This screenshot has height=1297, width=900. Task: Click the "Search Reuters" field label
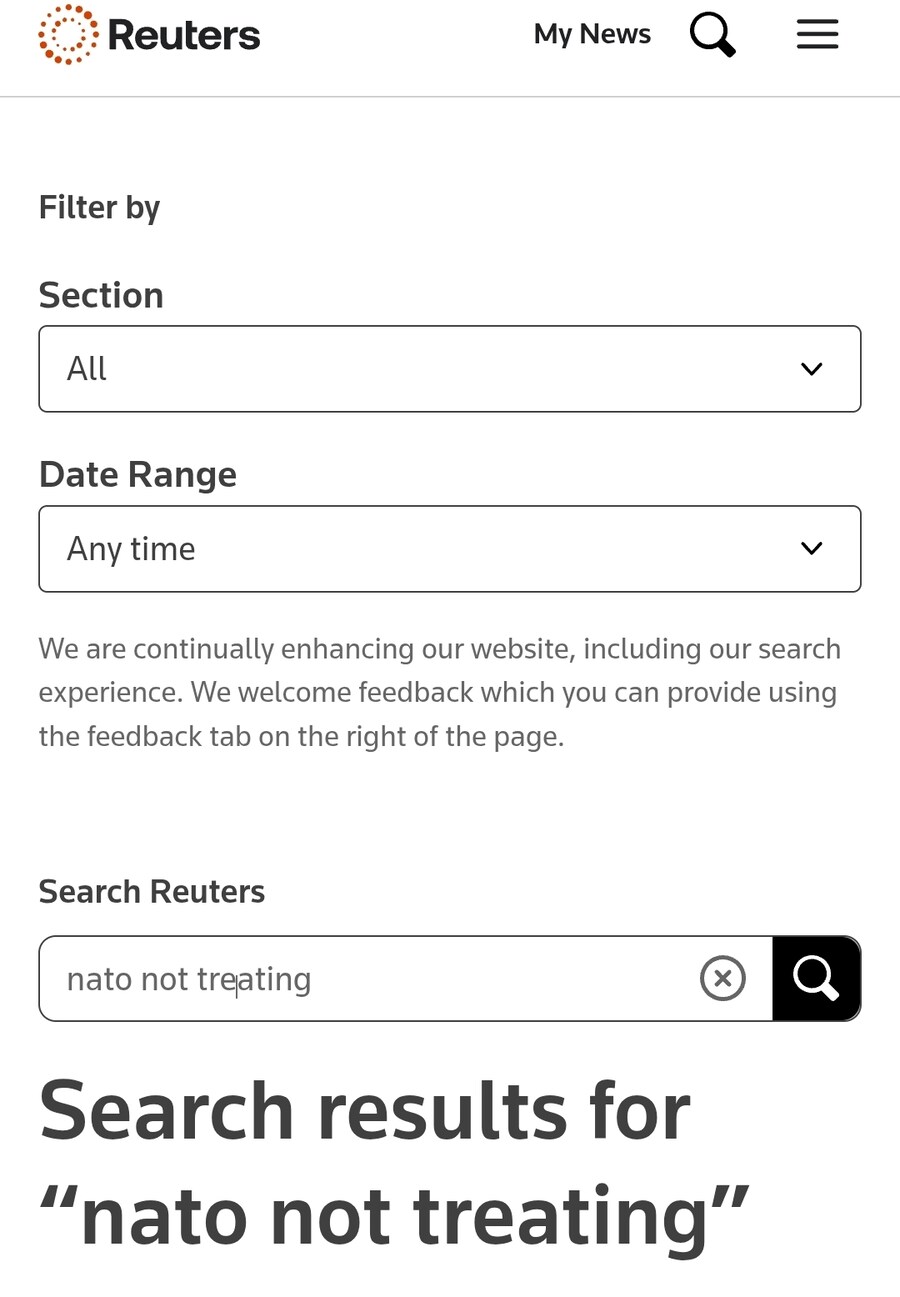coord(152,891)
